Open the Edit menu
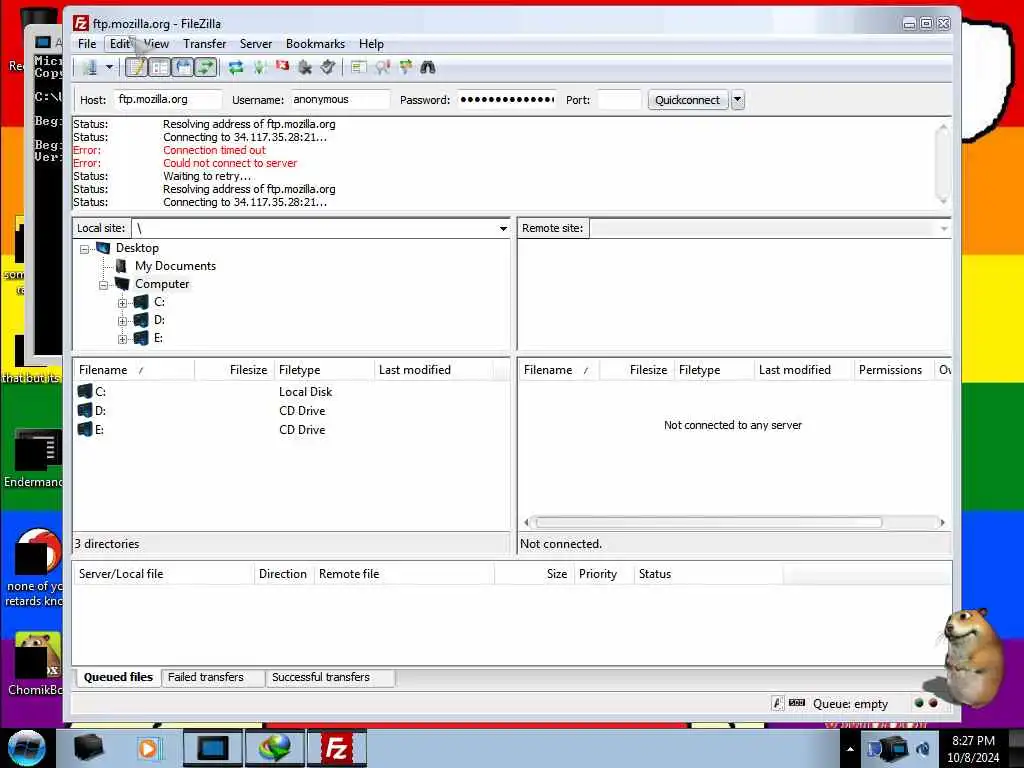 click(x=120, y=44)
